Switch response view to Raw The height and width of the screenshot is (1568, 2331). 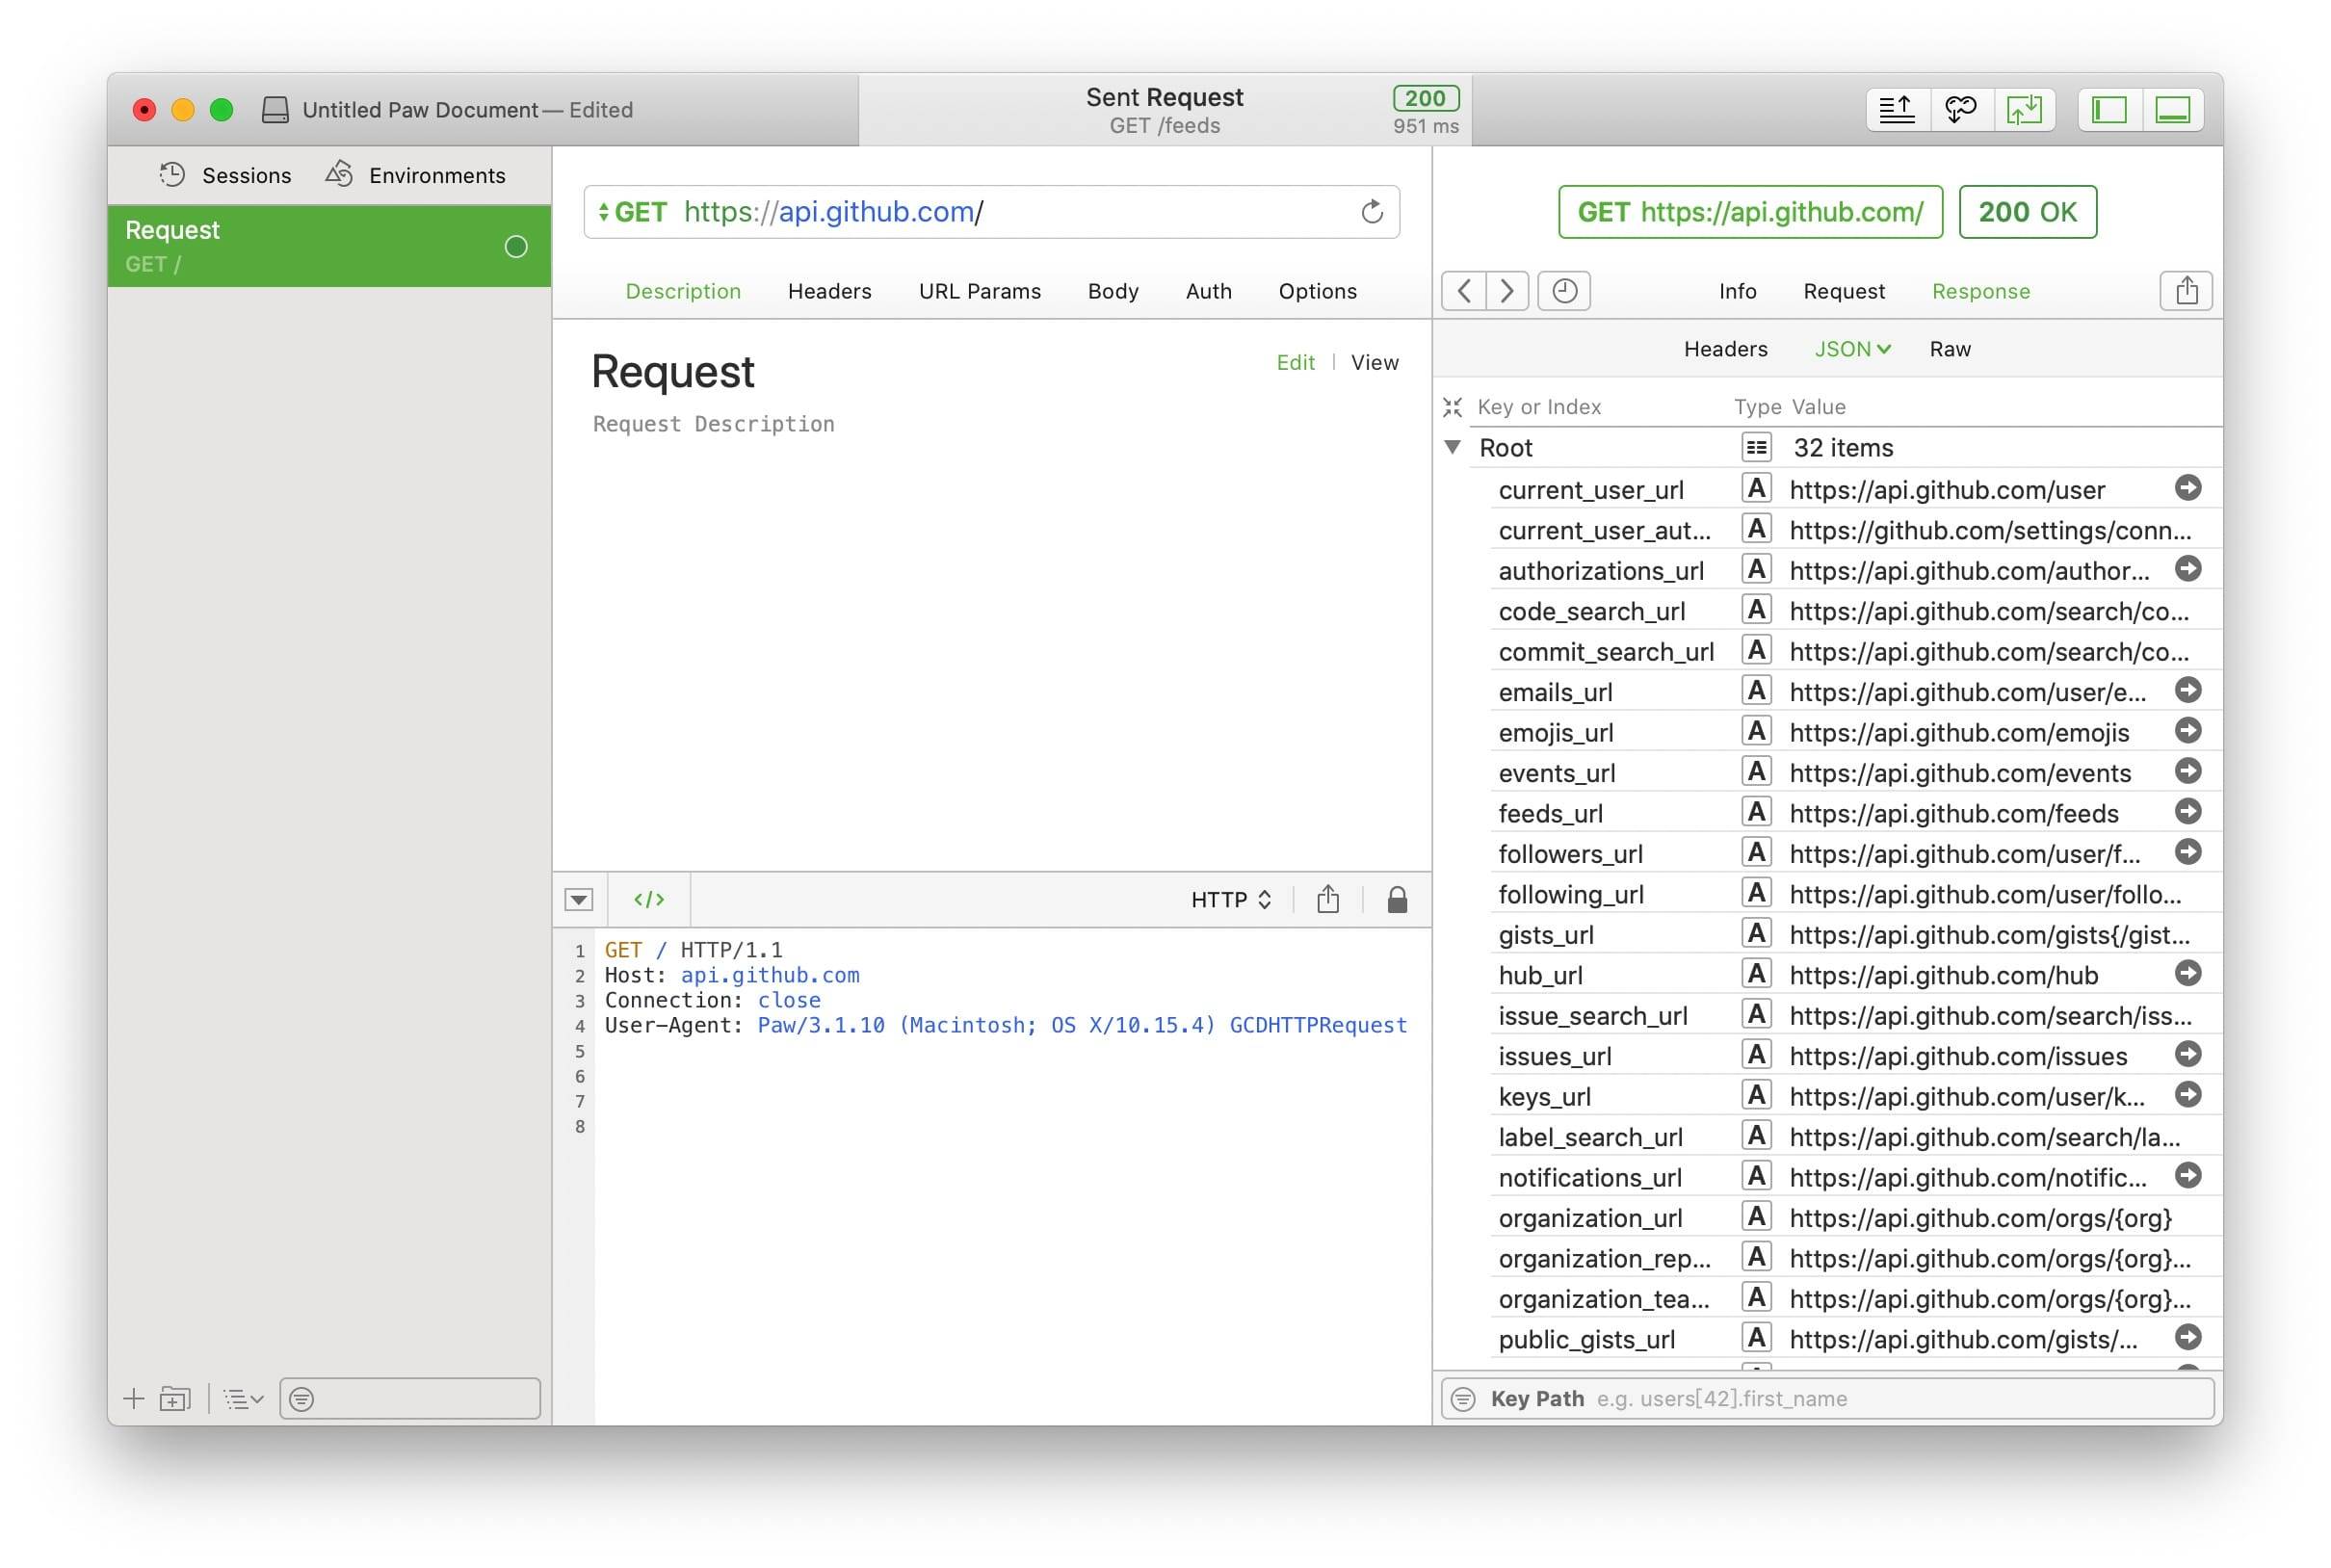click(1949, 349)
